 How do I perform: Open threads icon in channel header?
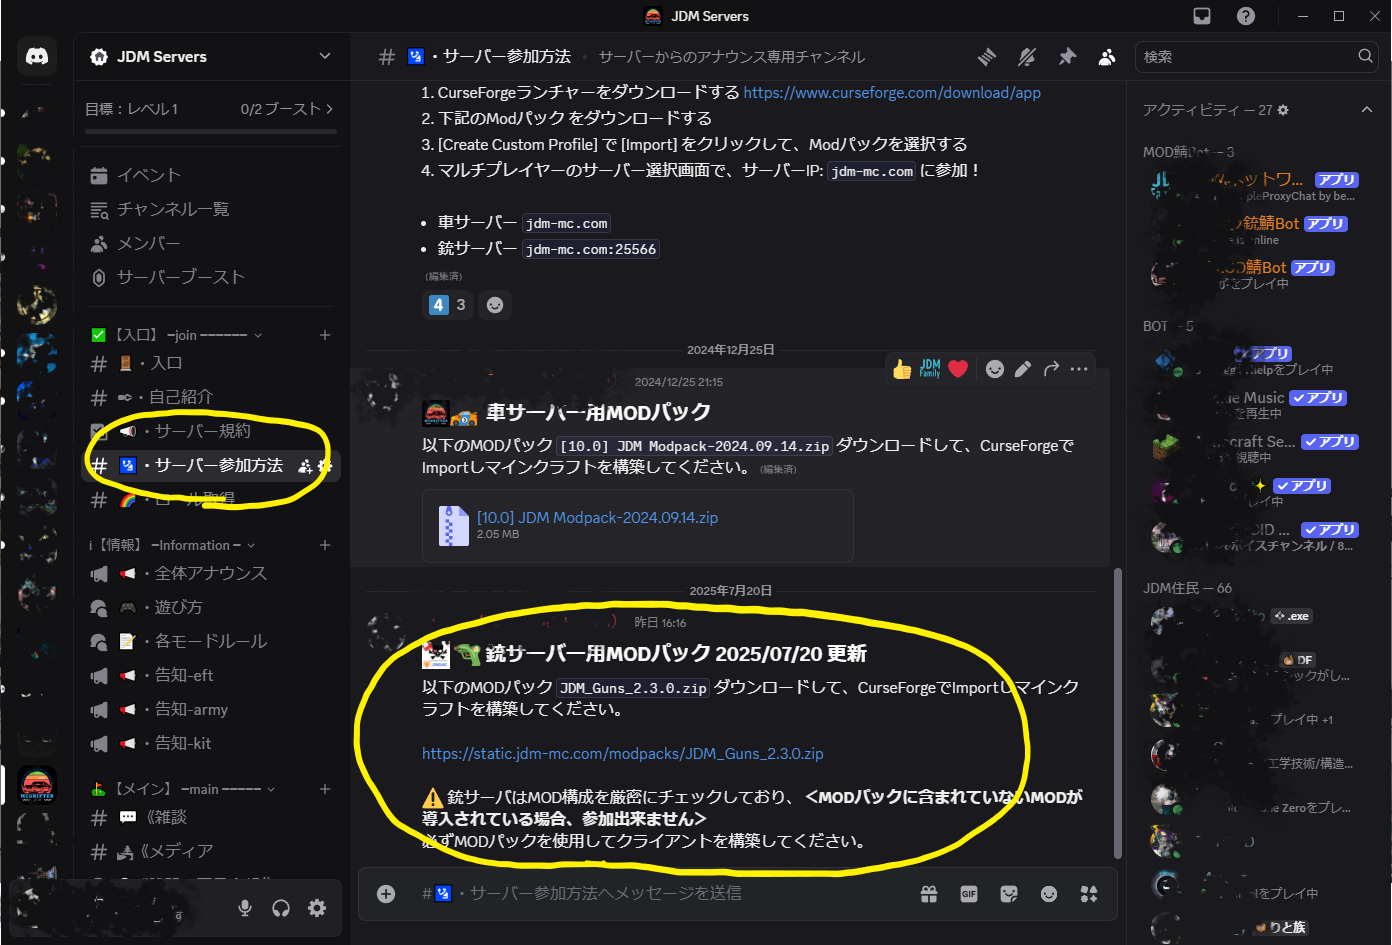(987, 57)
